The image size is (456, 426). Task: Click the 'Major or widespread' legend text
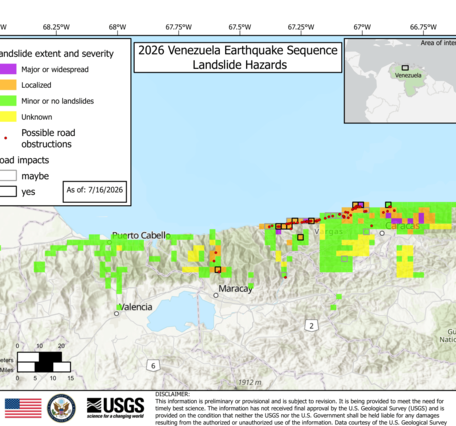pos(55,69)
